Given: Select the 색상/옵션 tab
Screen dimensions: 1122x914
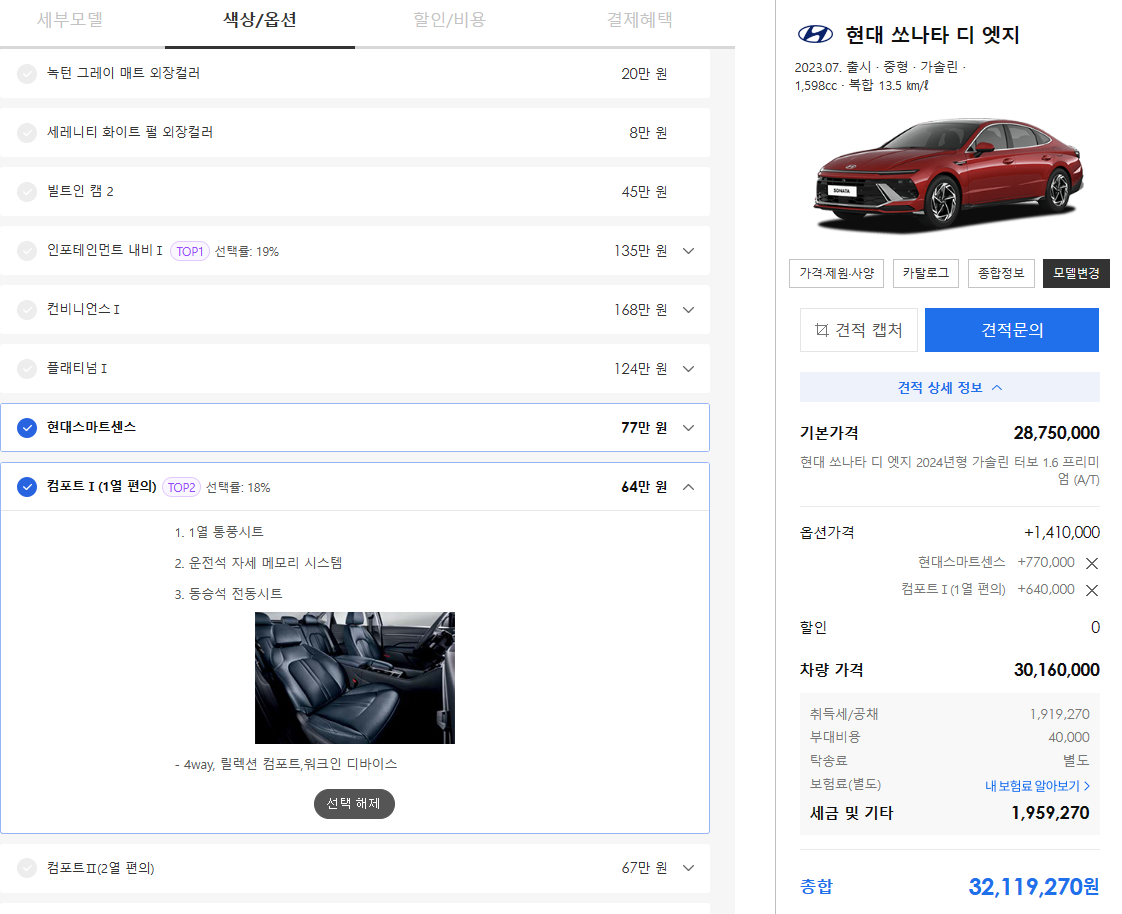Looking at the screenshot, I should (260, 20).
